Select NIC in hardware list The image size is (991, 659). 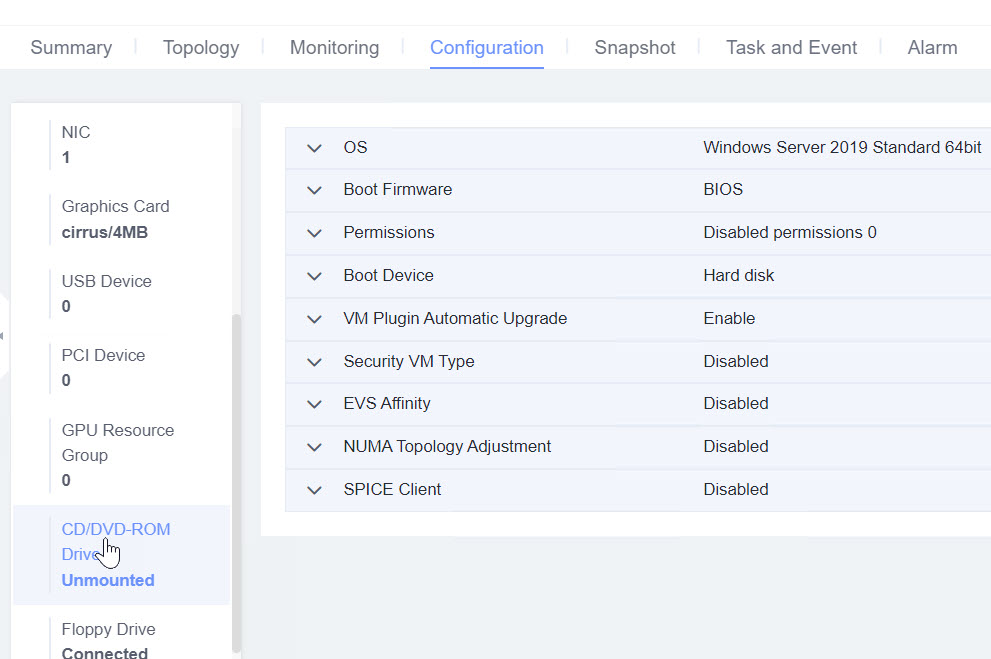click(121, 145)
